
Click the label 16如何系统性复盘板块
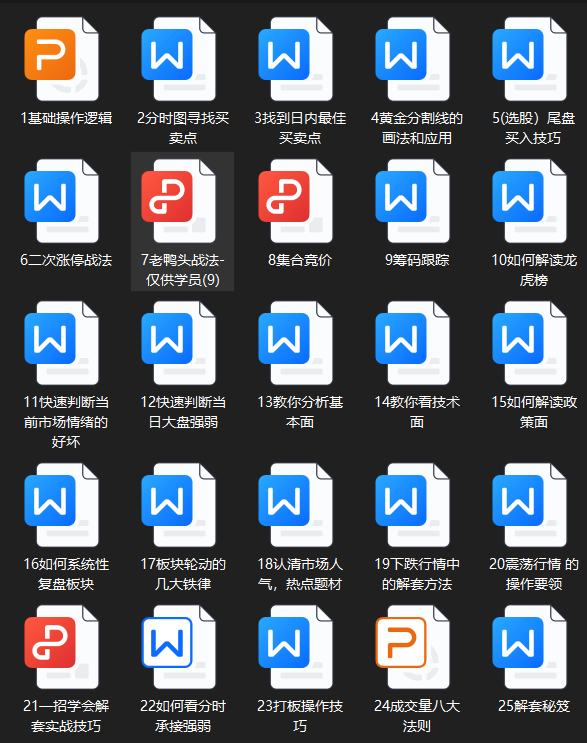[x=66, y=574]
